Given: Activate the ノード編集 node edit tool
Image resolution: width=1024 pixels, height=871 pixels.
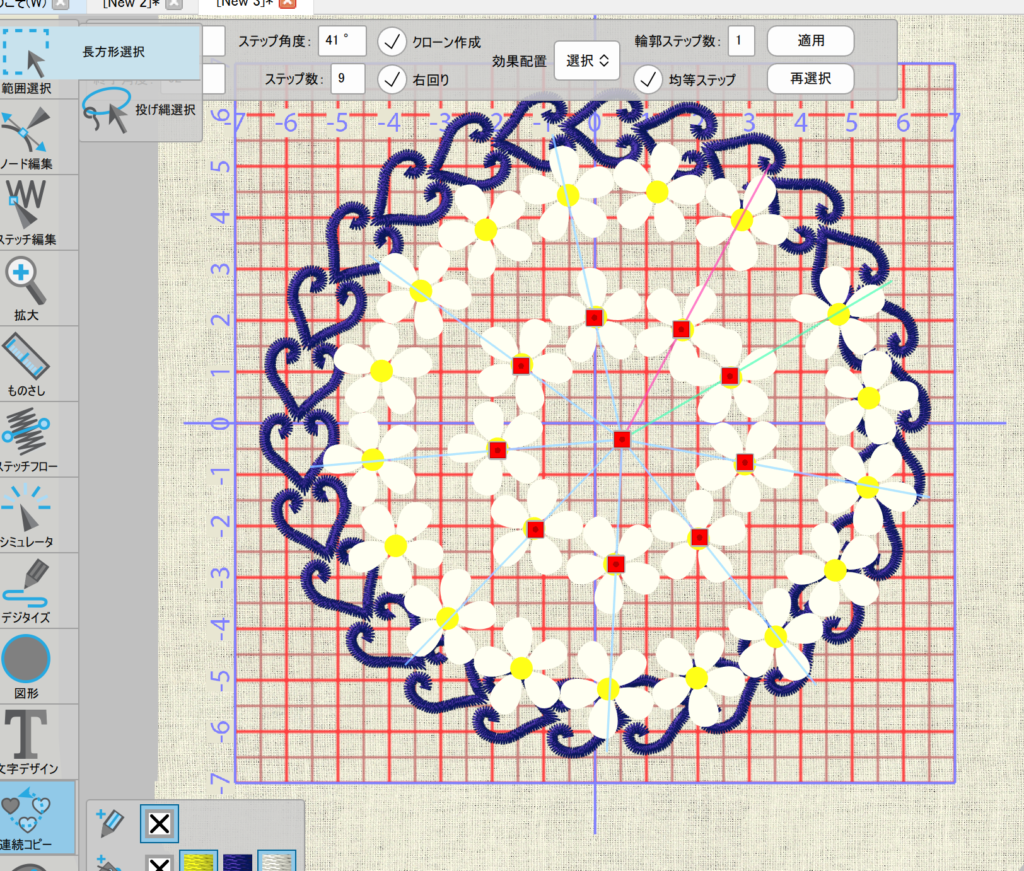Looking at the screenshot, I should pos(39,137).
